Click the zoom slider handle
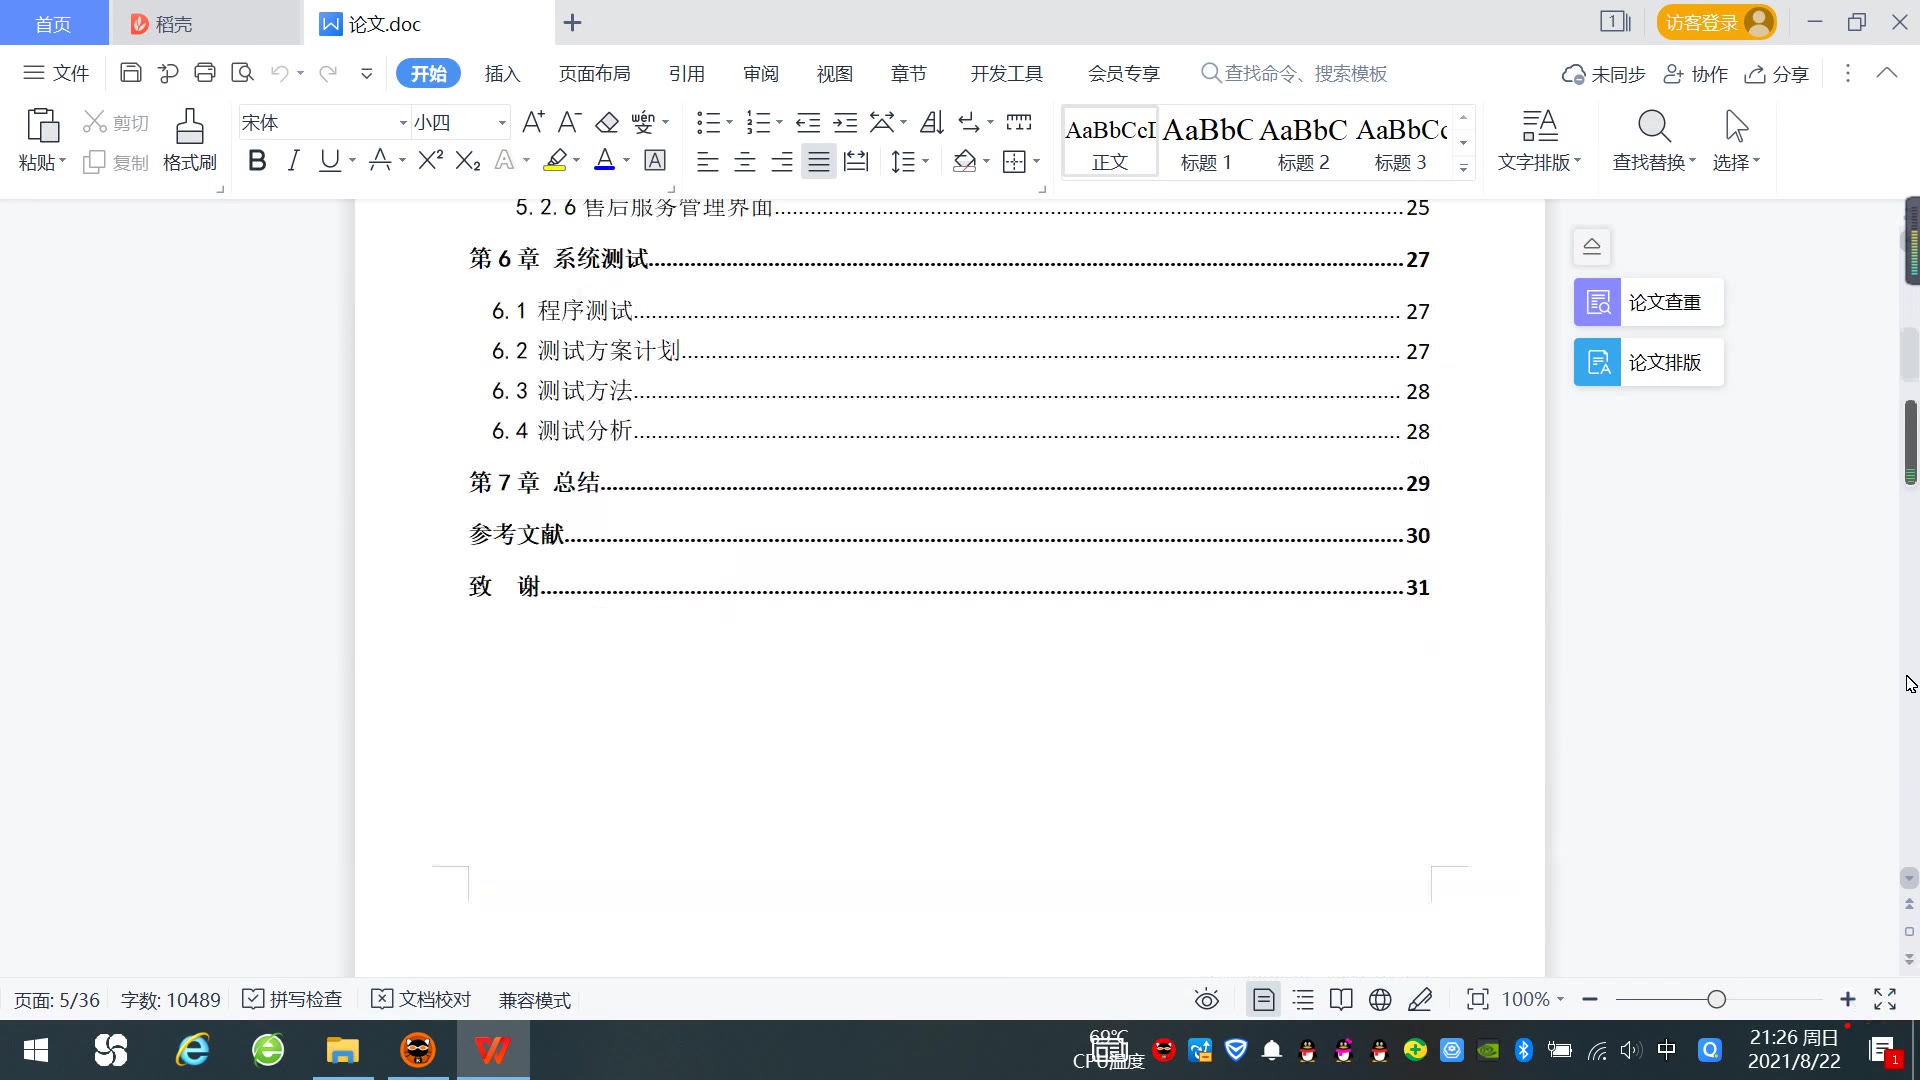This screenshot has width=1920, height=1080. click(x=1717, y=1000)
